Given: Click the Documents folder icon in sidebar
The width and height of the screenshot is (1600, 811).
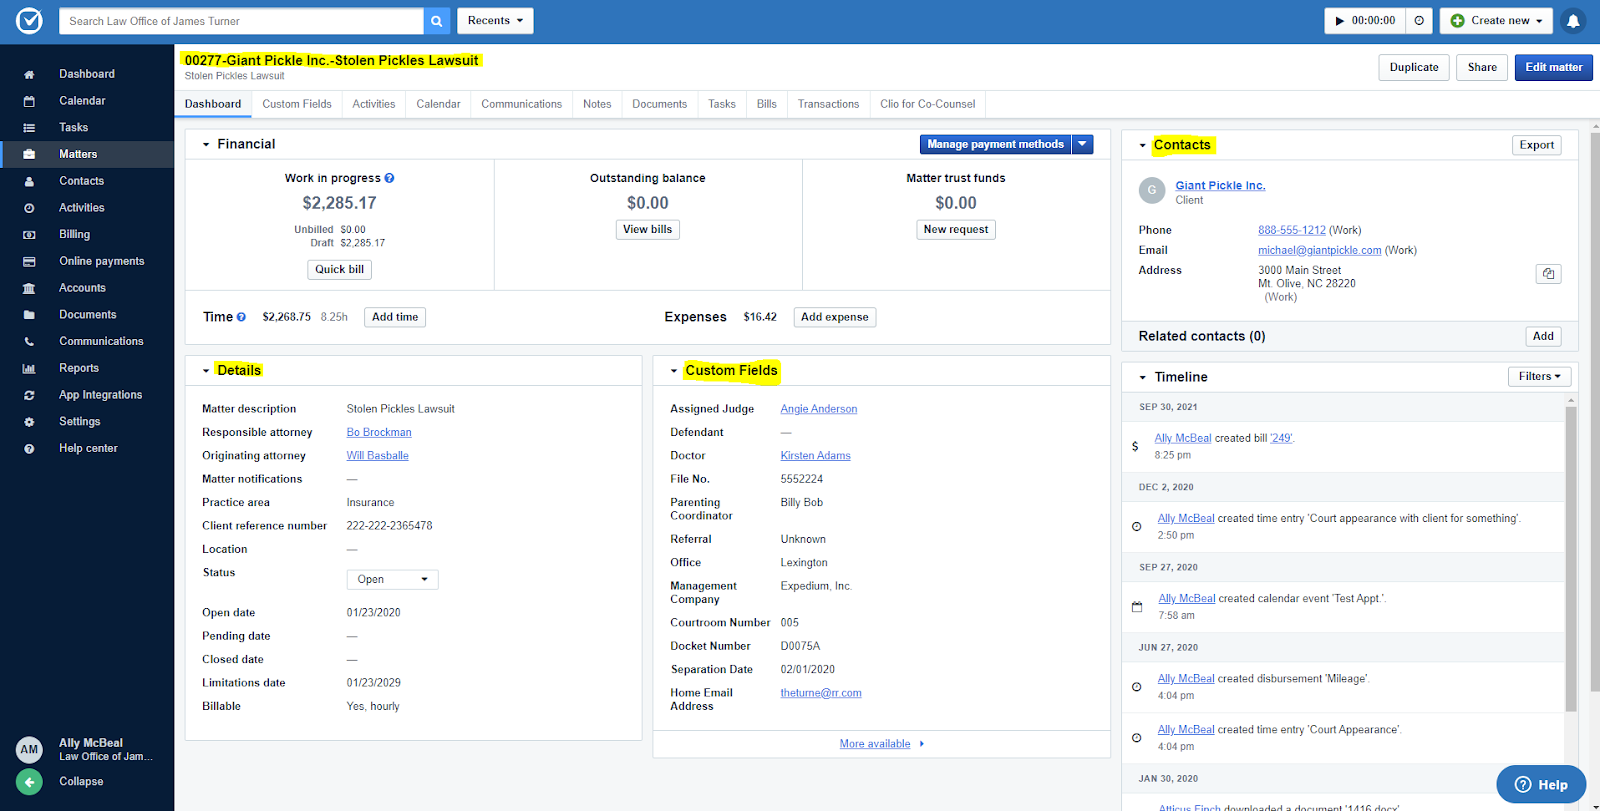Looking at the screenshot, I should [x=29, y=315].
